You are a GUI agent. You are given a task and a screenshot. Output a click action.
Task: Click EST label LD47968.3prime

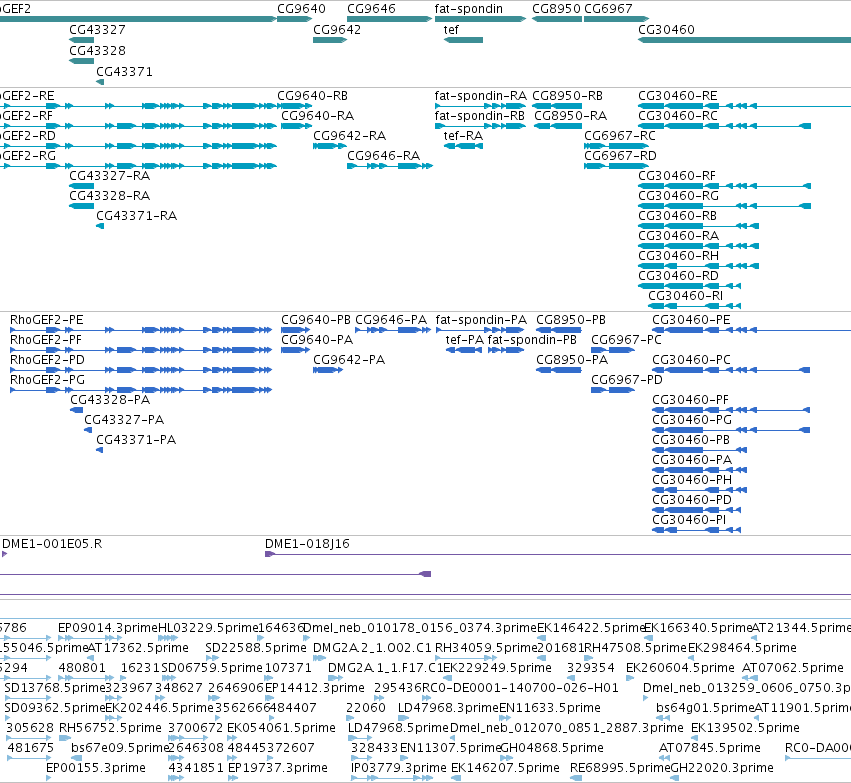click(x=448, y=708)
